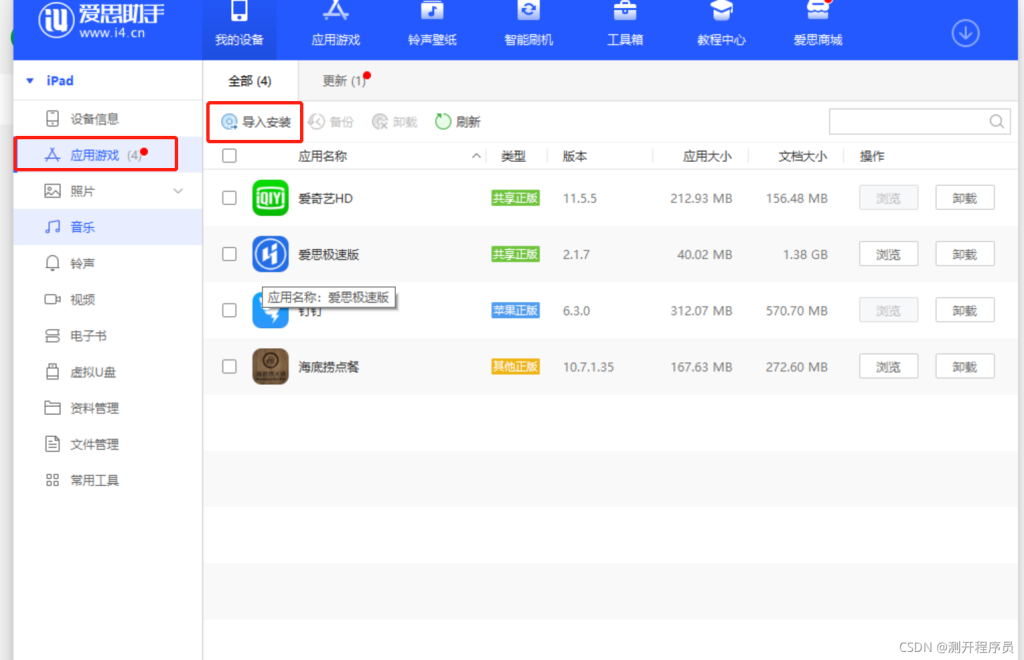Image resolution: width=1024 pixels, height=660 pixels.
Task: Switch to the 更新 (1) tab
Action: pyautogui.click(x=344, y=81)
